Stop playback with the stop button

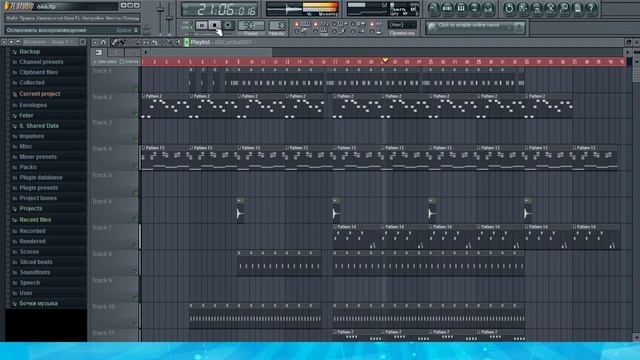[215, 25]
